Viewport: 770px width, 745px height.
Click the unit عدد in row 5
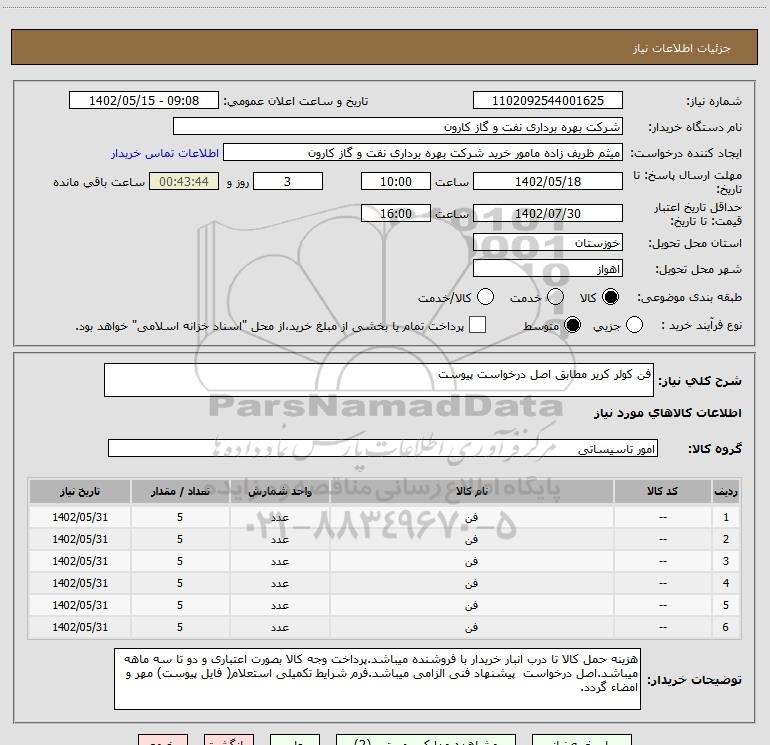pos(280,605)
